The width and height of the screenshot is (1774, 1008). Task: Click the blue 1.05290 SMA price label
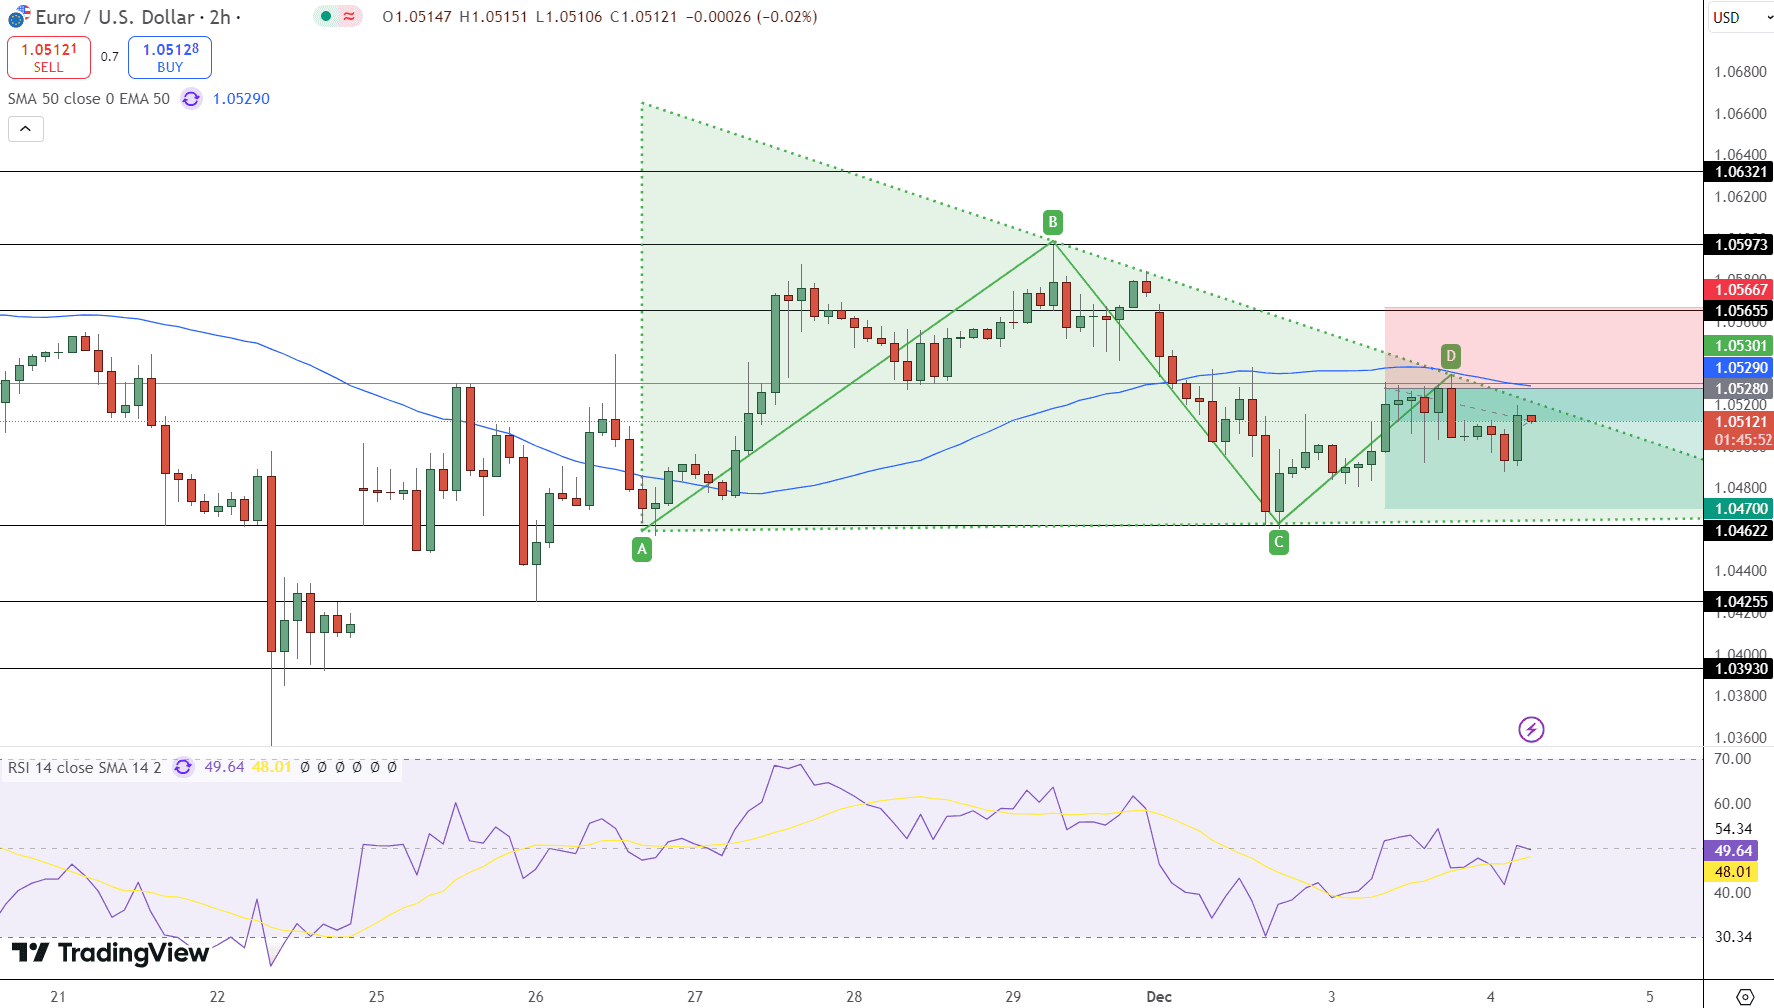tap(1739, 368)
